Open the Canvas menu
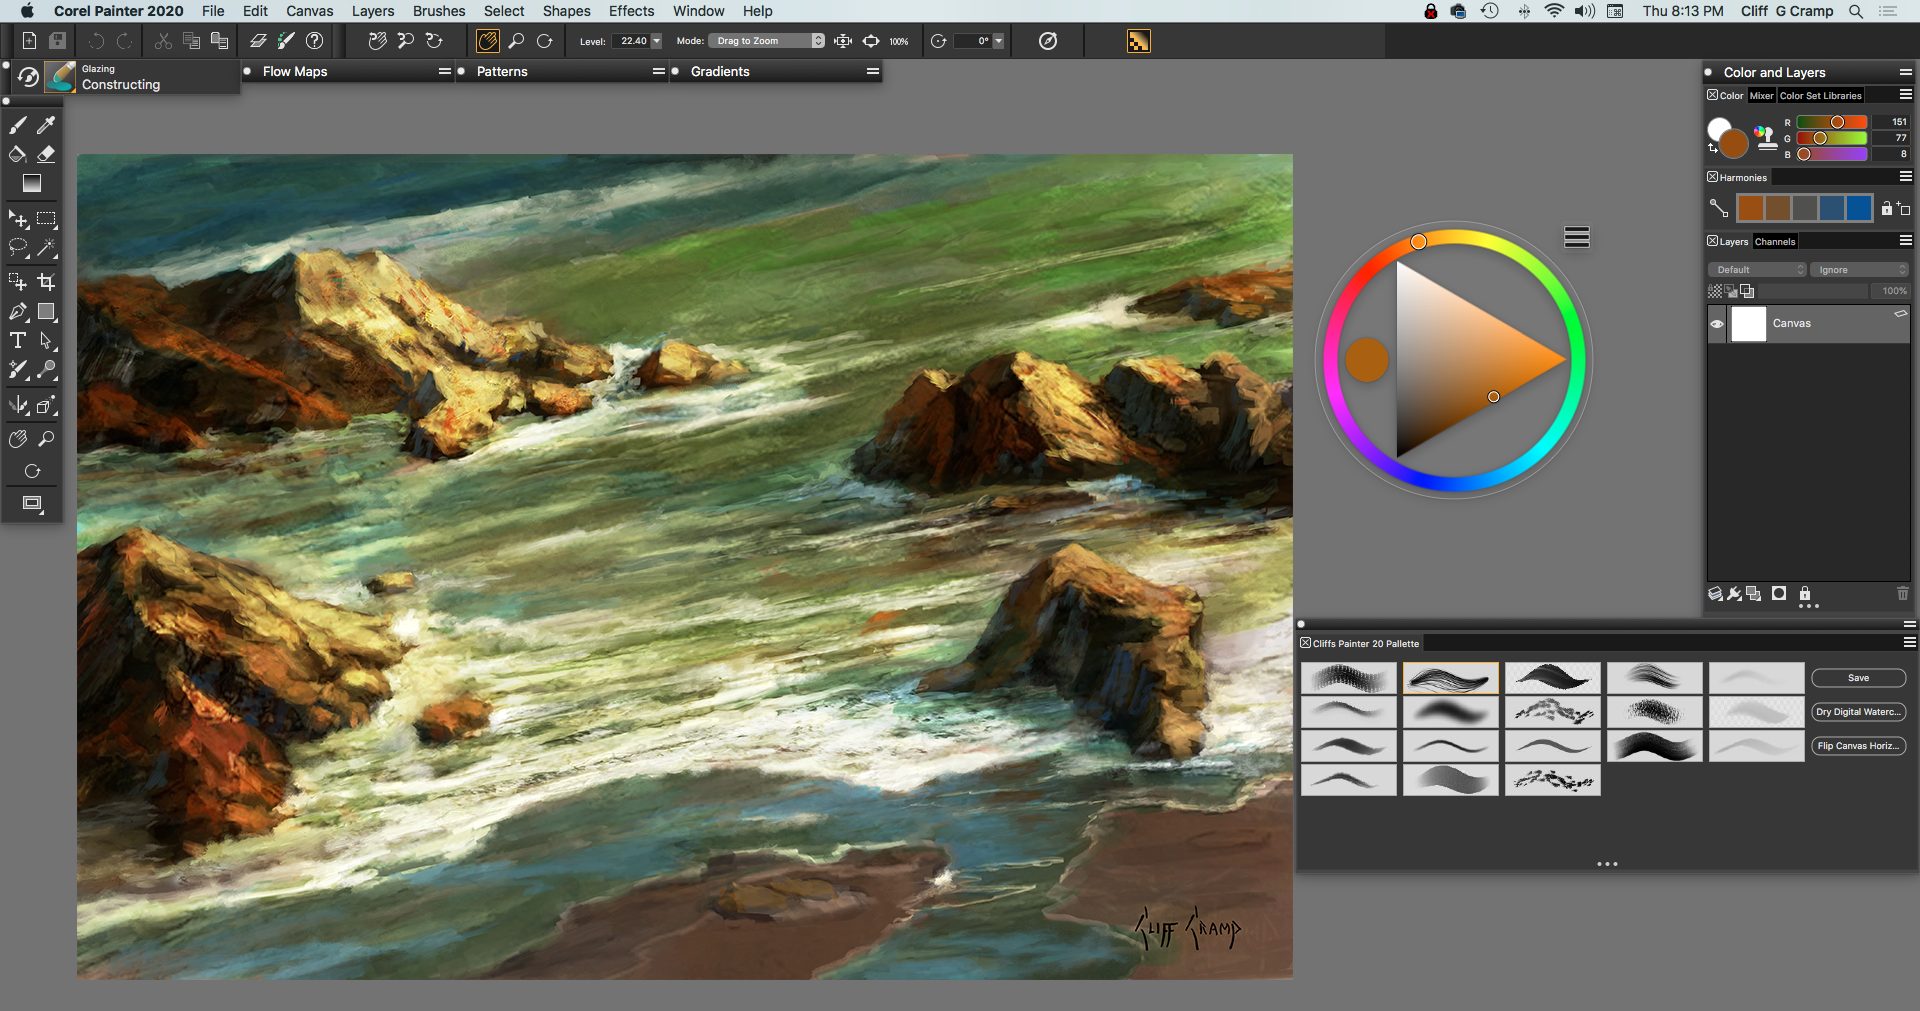This screenshot has width=1920, height=1011. 309,11
